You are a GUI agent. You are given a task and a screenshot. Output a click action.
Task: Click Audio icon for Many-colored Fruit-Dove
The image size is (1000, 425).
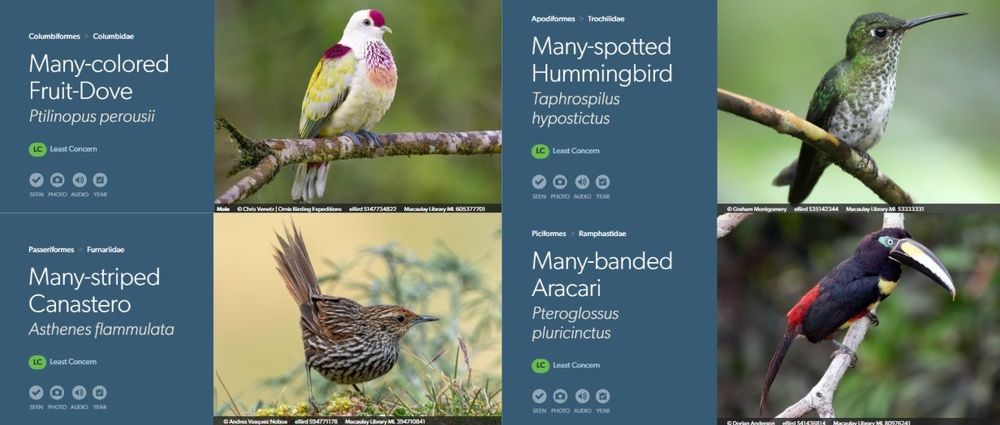[x=79, y=180]
